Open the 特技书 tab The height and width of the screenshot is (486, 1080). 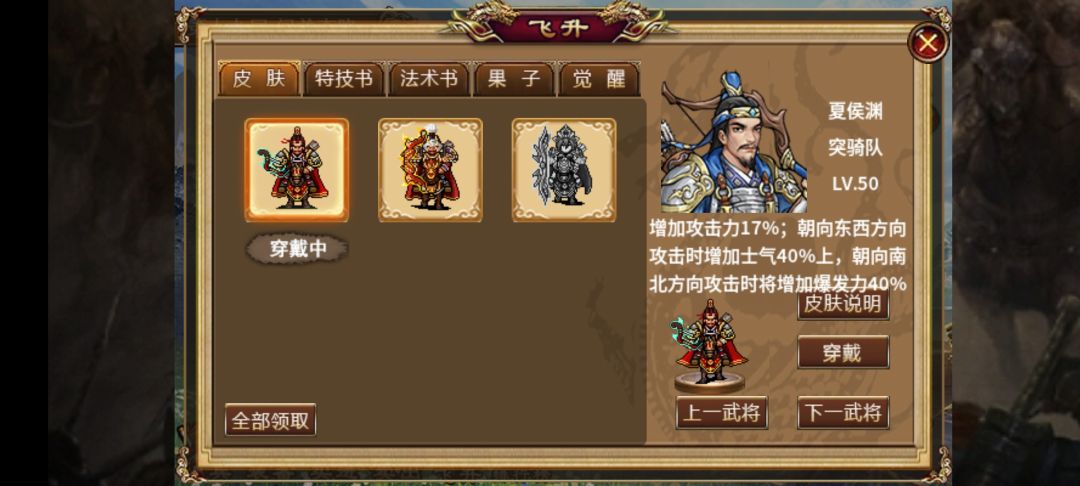point(344,79)
